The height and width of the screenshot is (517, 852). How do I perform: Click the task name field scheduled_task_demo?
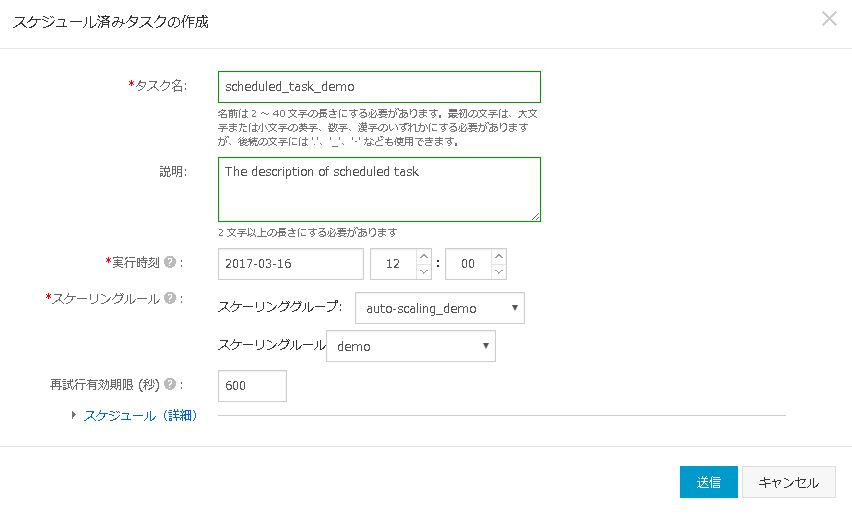click(x=379, y=86)
